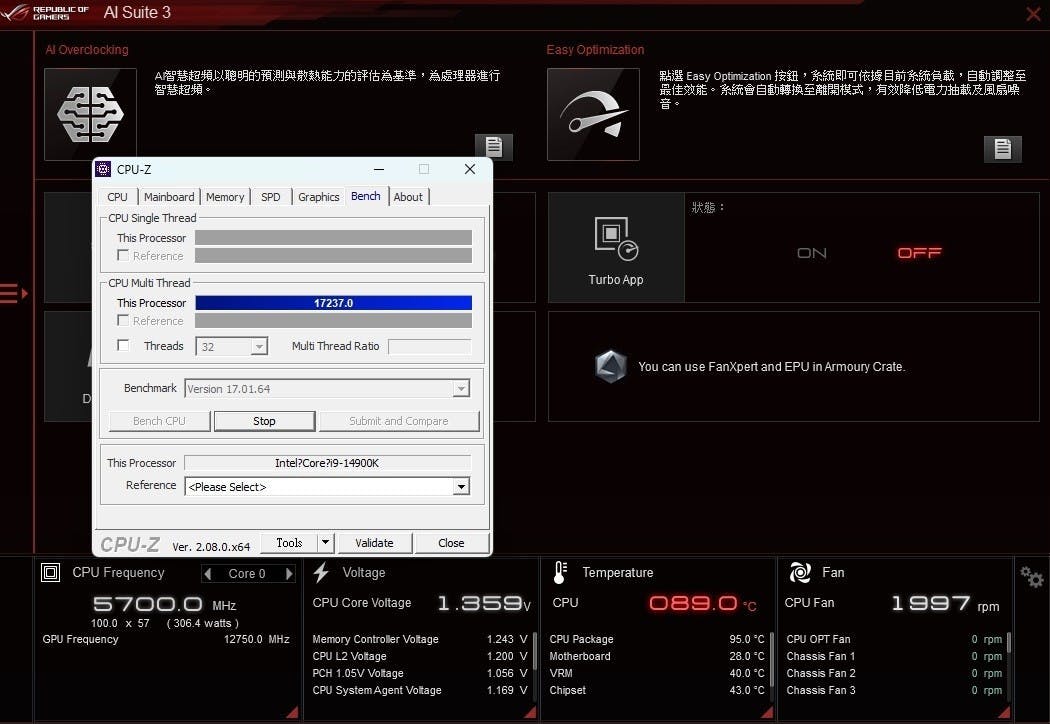
Task: Open the Tools dropdown arrow
Action: click(x=325, y=543)
